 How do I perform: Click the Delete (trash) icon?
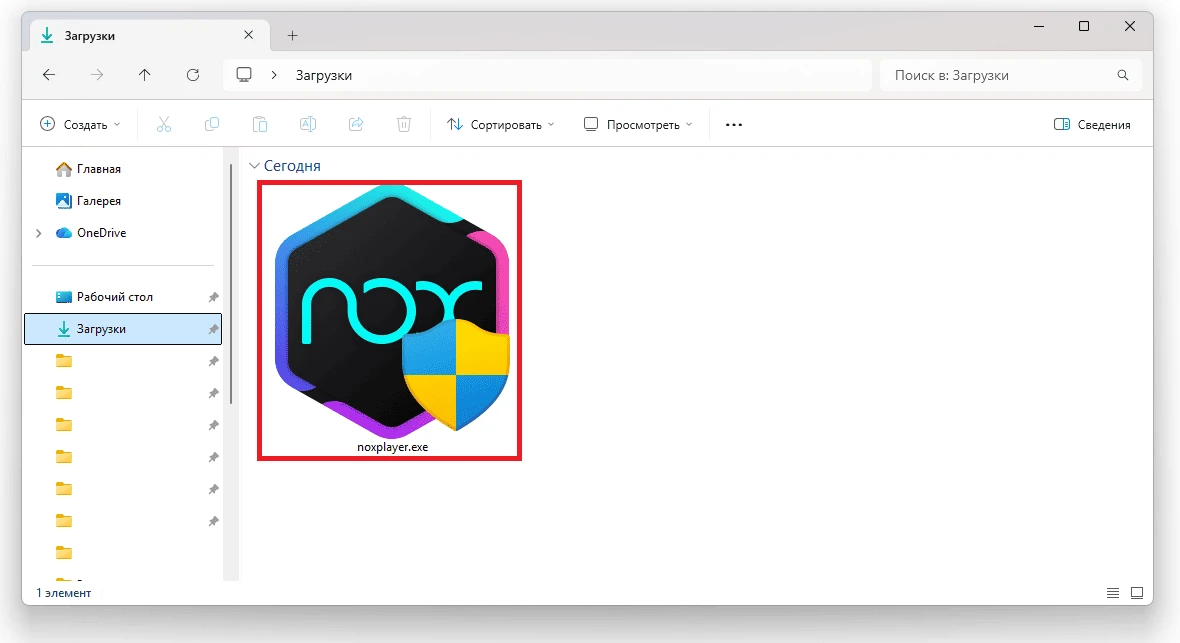[x=403, y=124]
